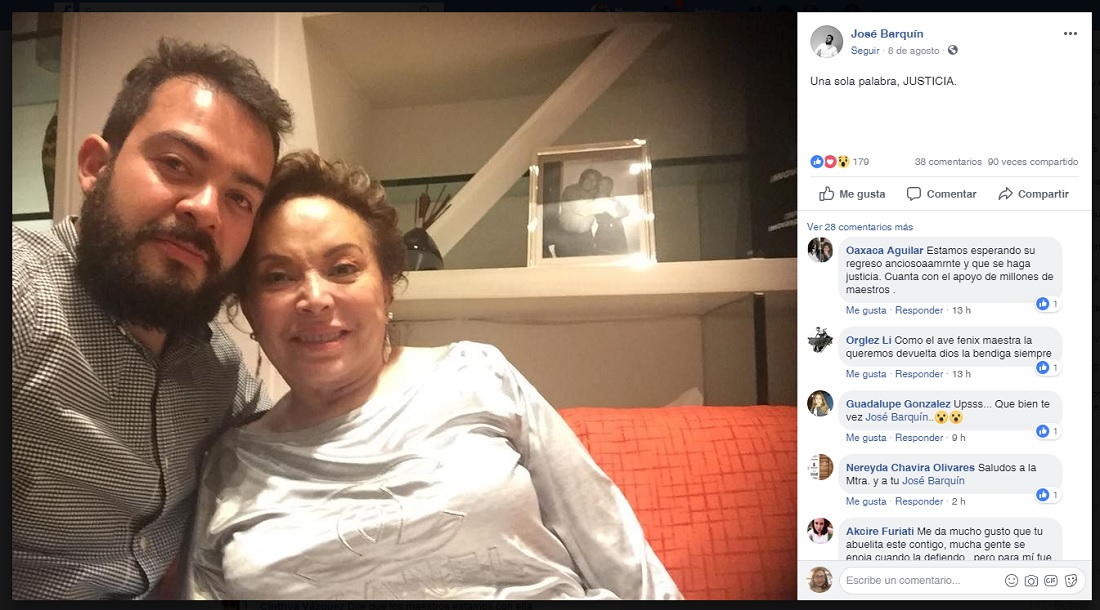Image resolution: width=1100 pixels, height=610 pixels.
Task: Open the sticker picker icon
Action: [1071, 581]
